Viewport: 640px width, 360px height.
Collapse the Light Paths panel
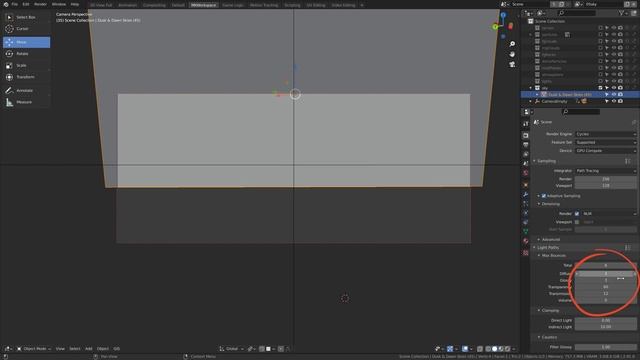[548, 248]
